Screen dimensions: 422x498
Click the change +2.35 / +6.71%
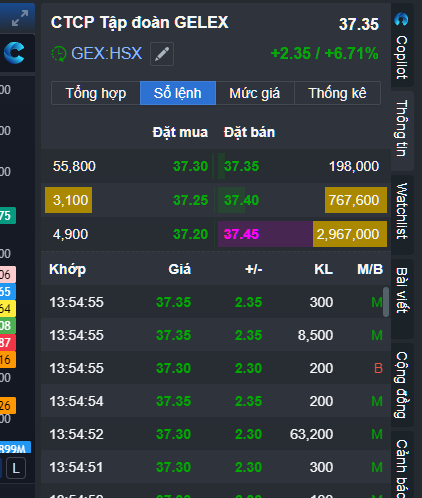pyautogui.click(x=324, y=53)
